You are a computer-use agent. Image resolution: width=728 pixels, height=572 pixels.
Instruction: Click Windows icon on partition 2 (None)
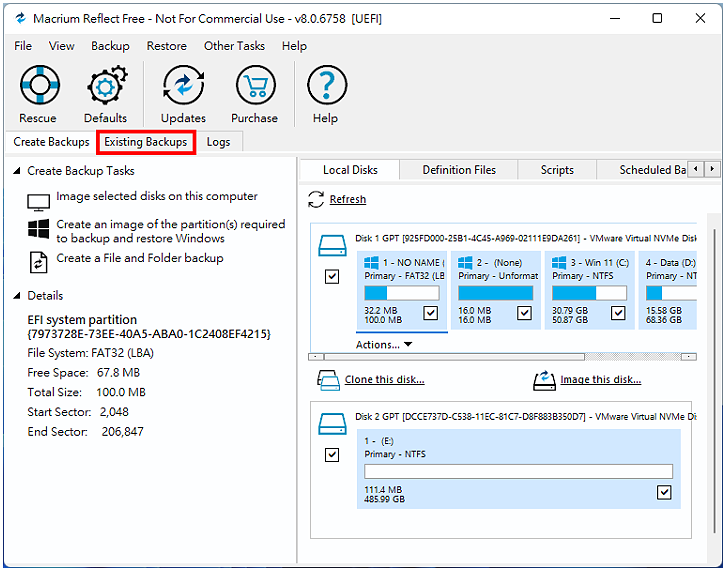coord(465,263)
